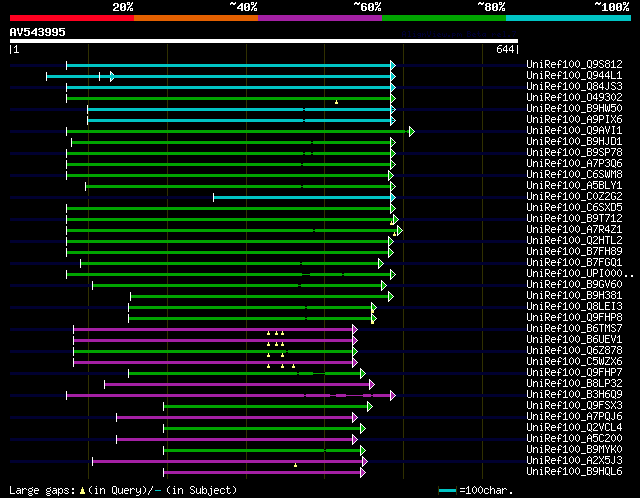View hit UniRef100_B7FGQ1

tap(574, 262)
